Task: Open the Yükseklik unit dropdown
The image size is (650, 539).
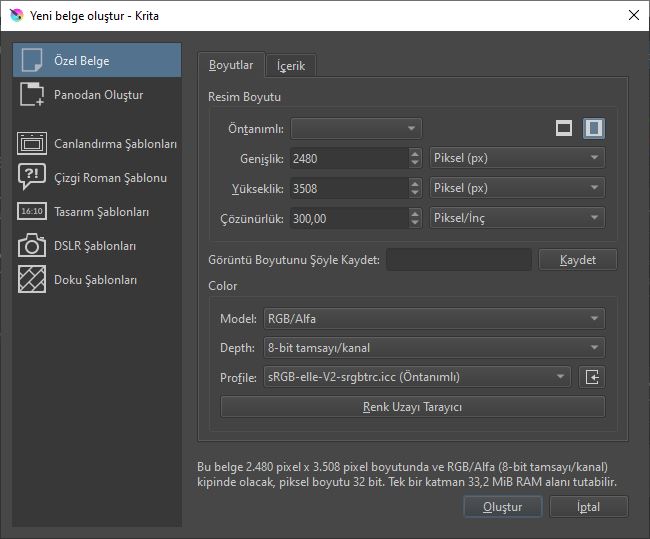Action: pyautogui.click(x=517, y=188)
